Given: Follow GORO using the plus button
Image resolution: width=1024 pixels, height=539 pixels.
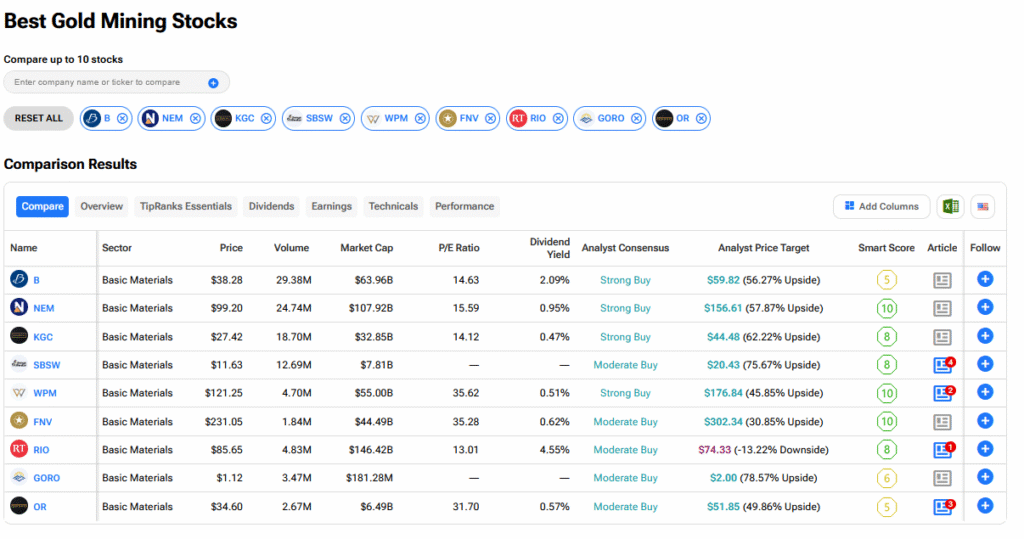Looking at the screenshot, I should (985, 478).
